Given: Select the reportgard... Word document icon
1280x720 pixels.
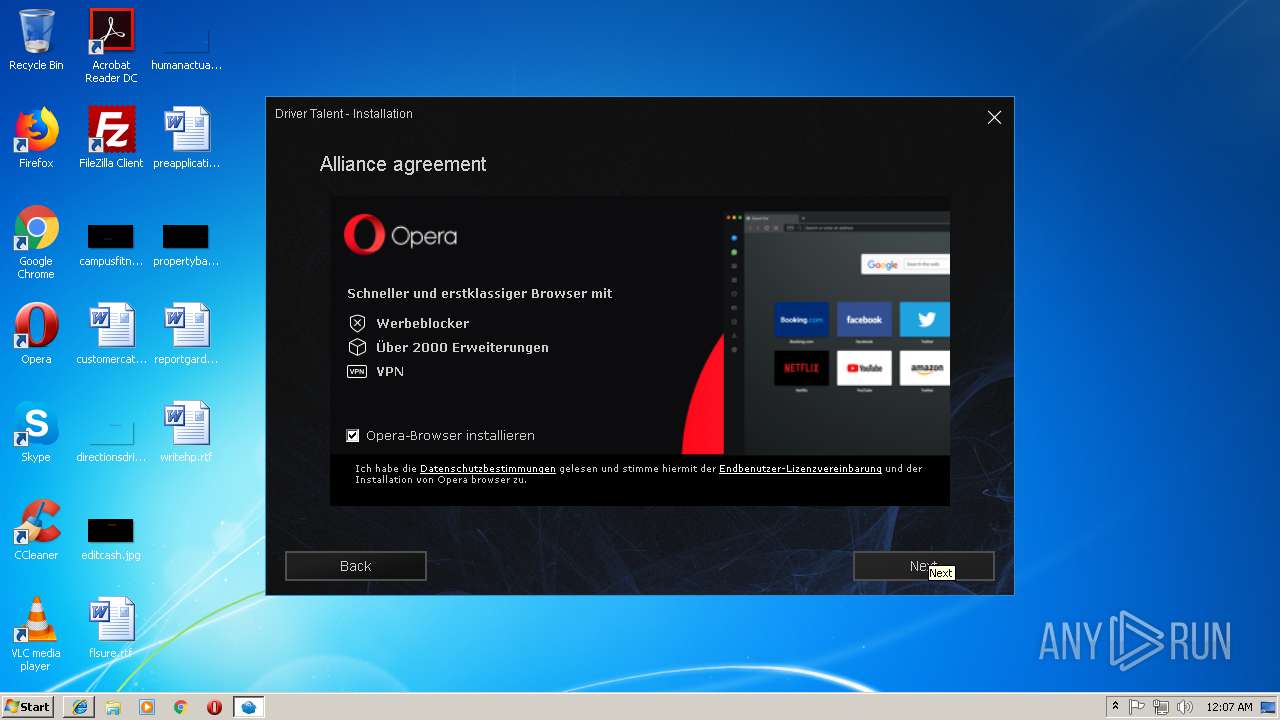Looking at the screenshot, I should [x=186, y=334].
